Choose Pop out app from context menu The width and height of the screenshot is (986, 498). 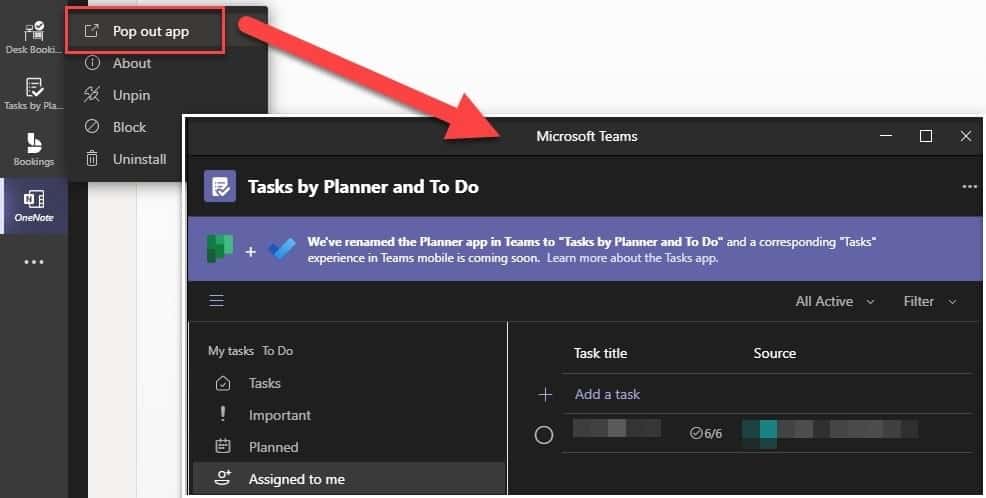[152, 31]
